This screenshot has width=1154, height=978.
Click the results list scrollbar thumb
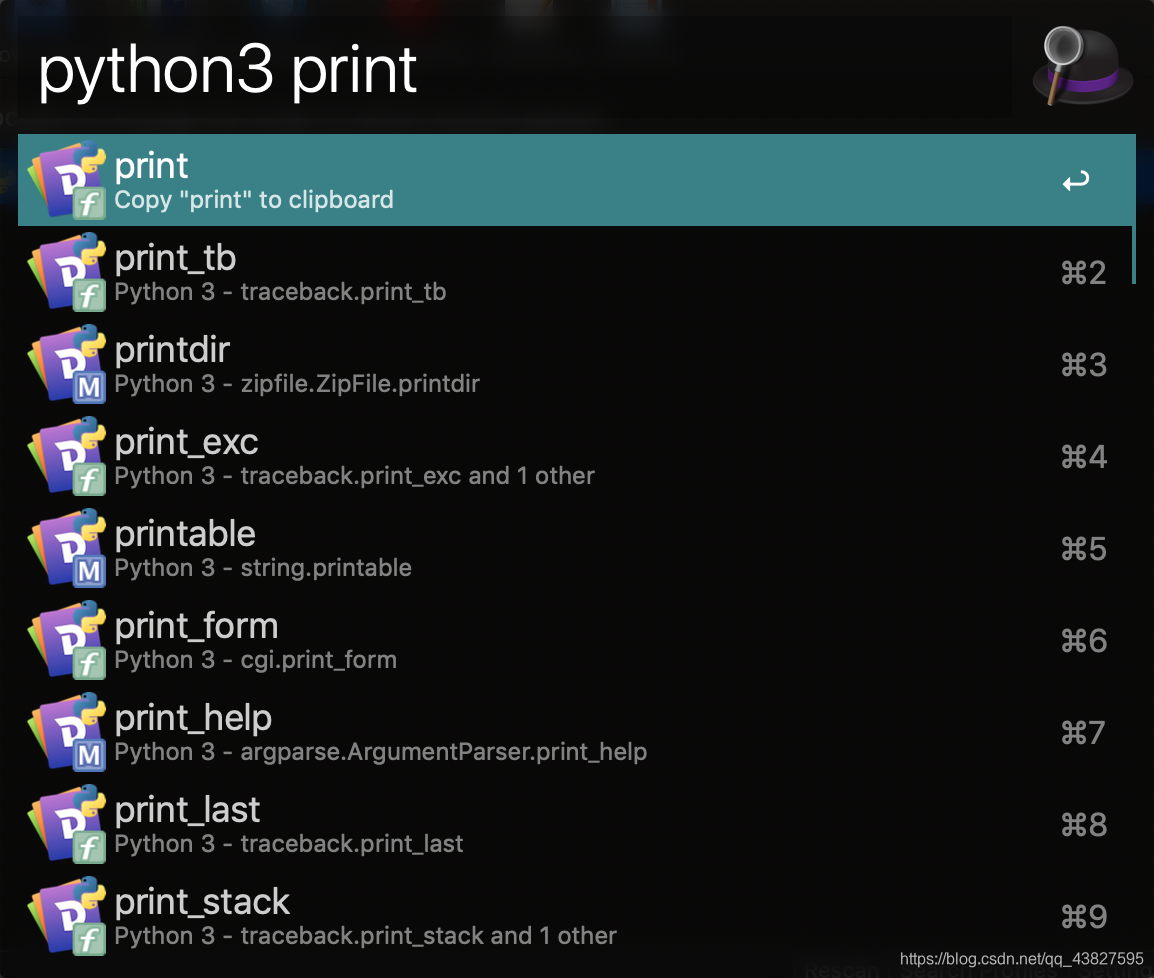coord(1133,209)
